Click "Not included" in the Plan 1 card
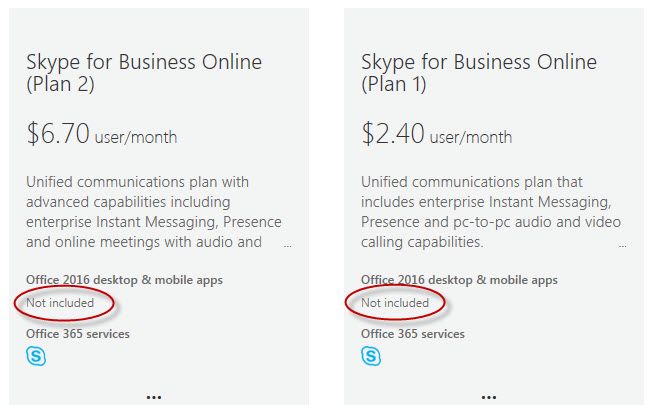The height and width of the screenshot is (405, 649). pos(395,302)
